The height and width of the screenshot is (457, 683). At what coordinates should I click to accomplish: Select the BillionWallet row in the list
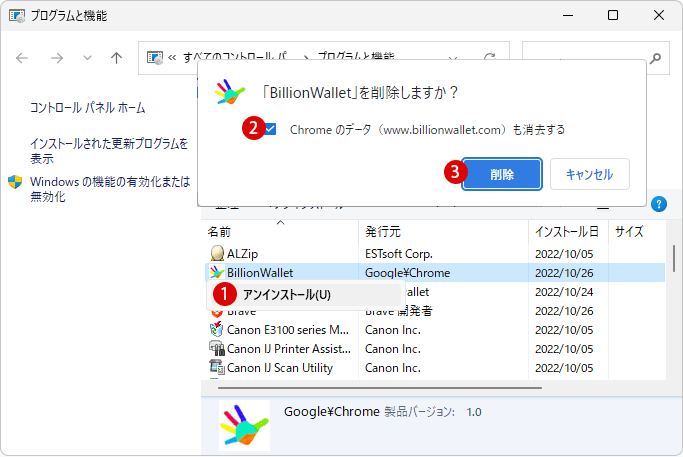435,273
